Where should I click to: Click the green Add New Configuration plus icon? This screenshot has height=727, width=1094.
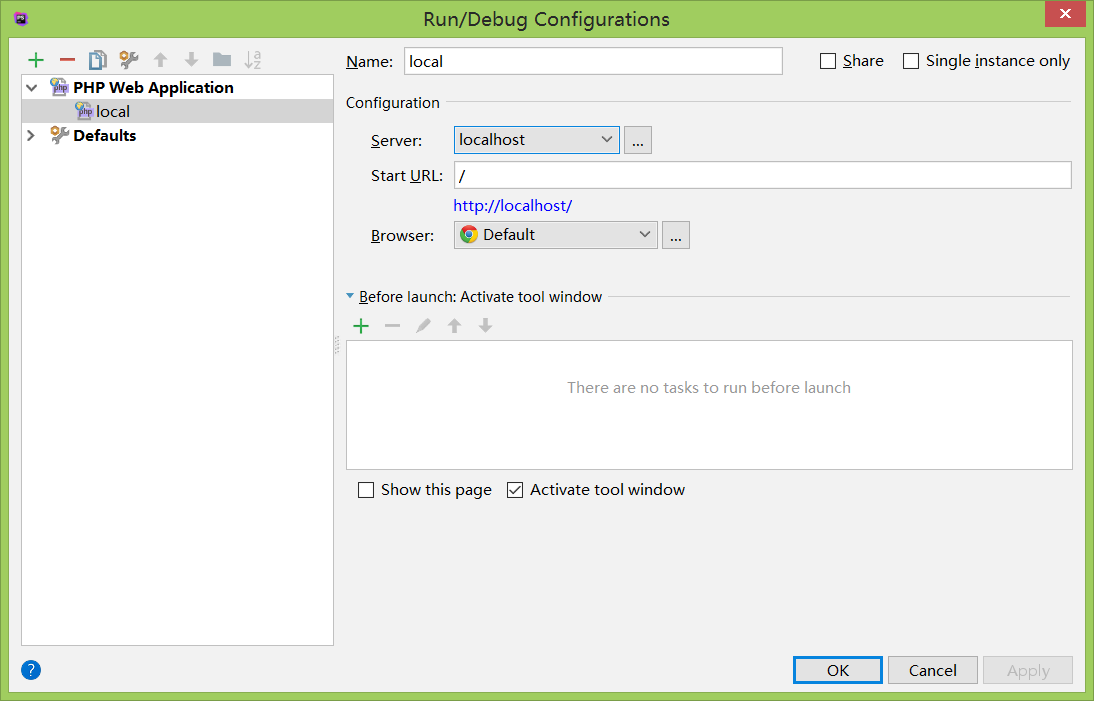36,60
